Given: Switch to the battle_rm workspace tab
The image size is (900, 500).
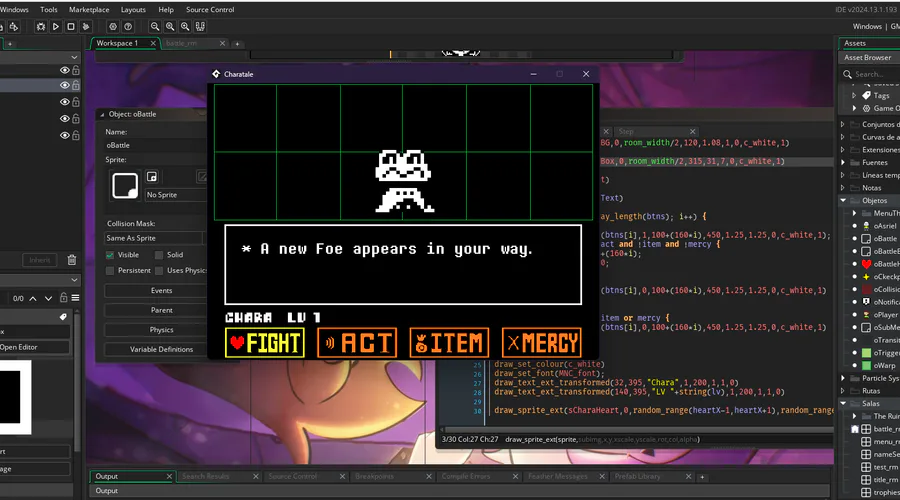Looking at the screenshot, I should 181,44.
